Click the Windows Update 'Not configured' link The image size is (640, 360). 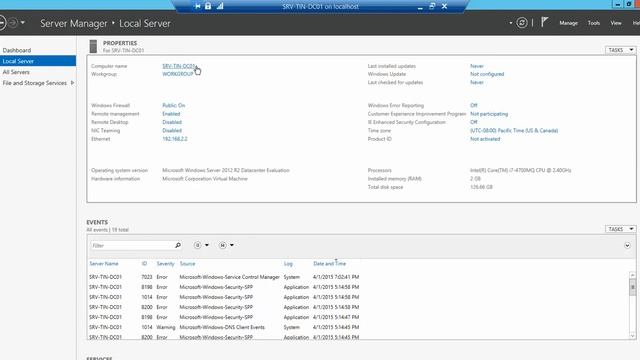[x=487, y=74]
